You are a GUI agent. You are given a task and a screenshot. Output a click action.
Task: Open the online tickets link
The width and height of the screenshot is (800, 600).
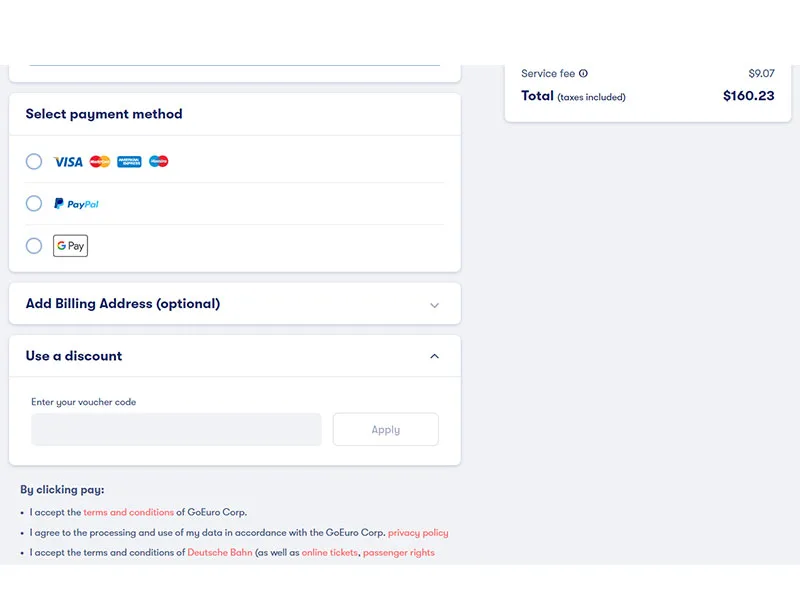coord(330,553)
